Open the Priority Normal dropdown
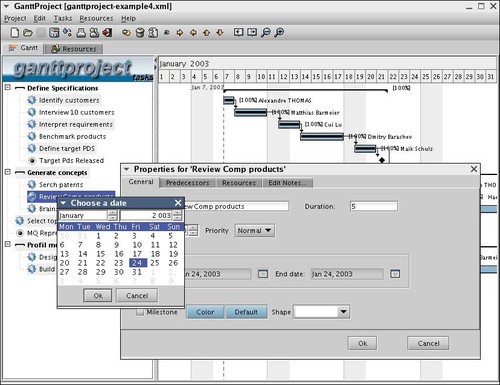The width and height of the screenshot is (500, 385). (255, 231)
